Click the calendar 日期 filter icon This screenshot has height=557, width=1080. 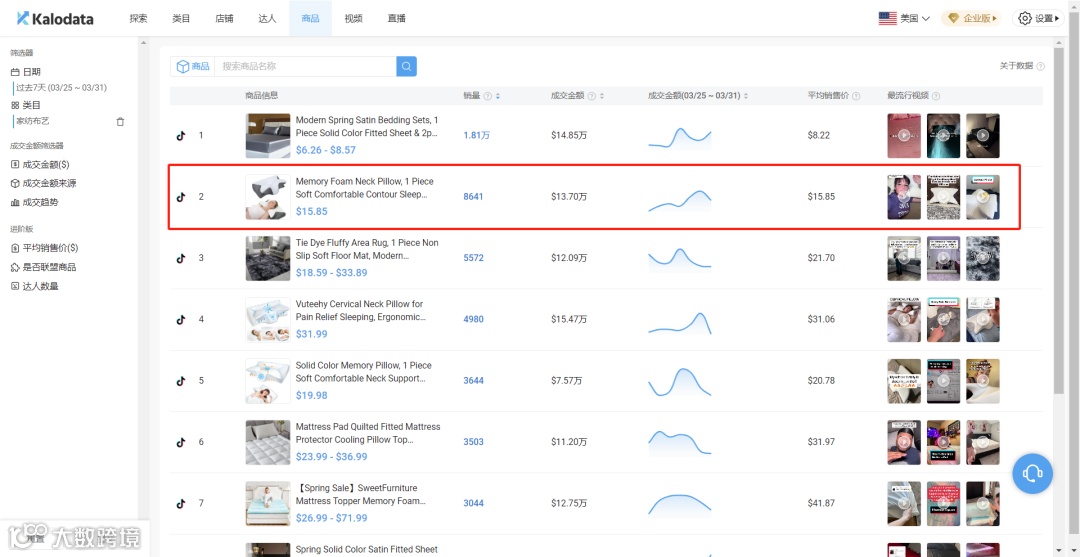point(15,72)
